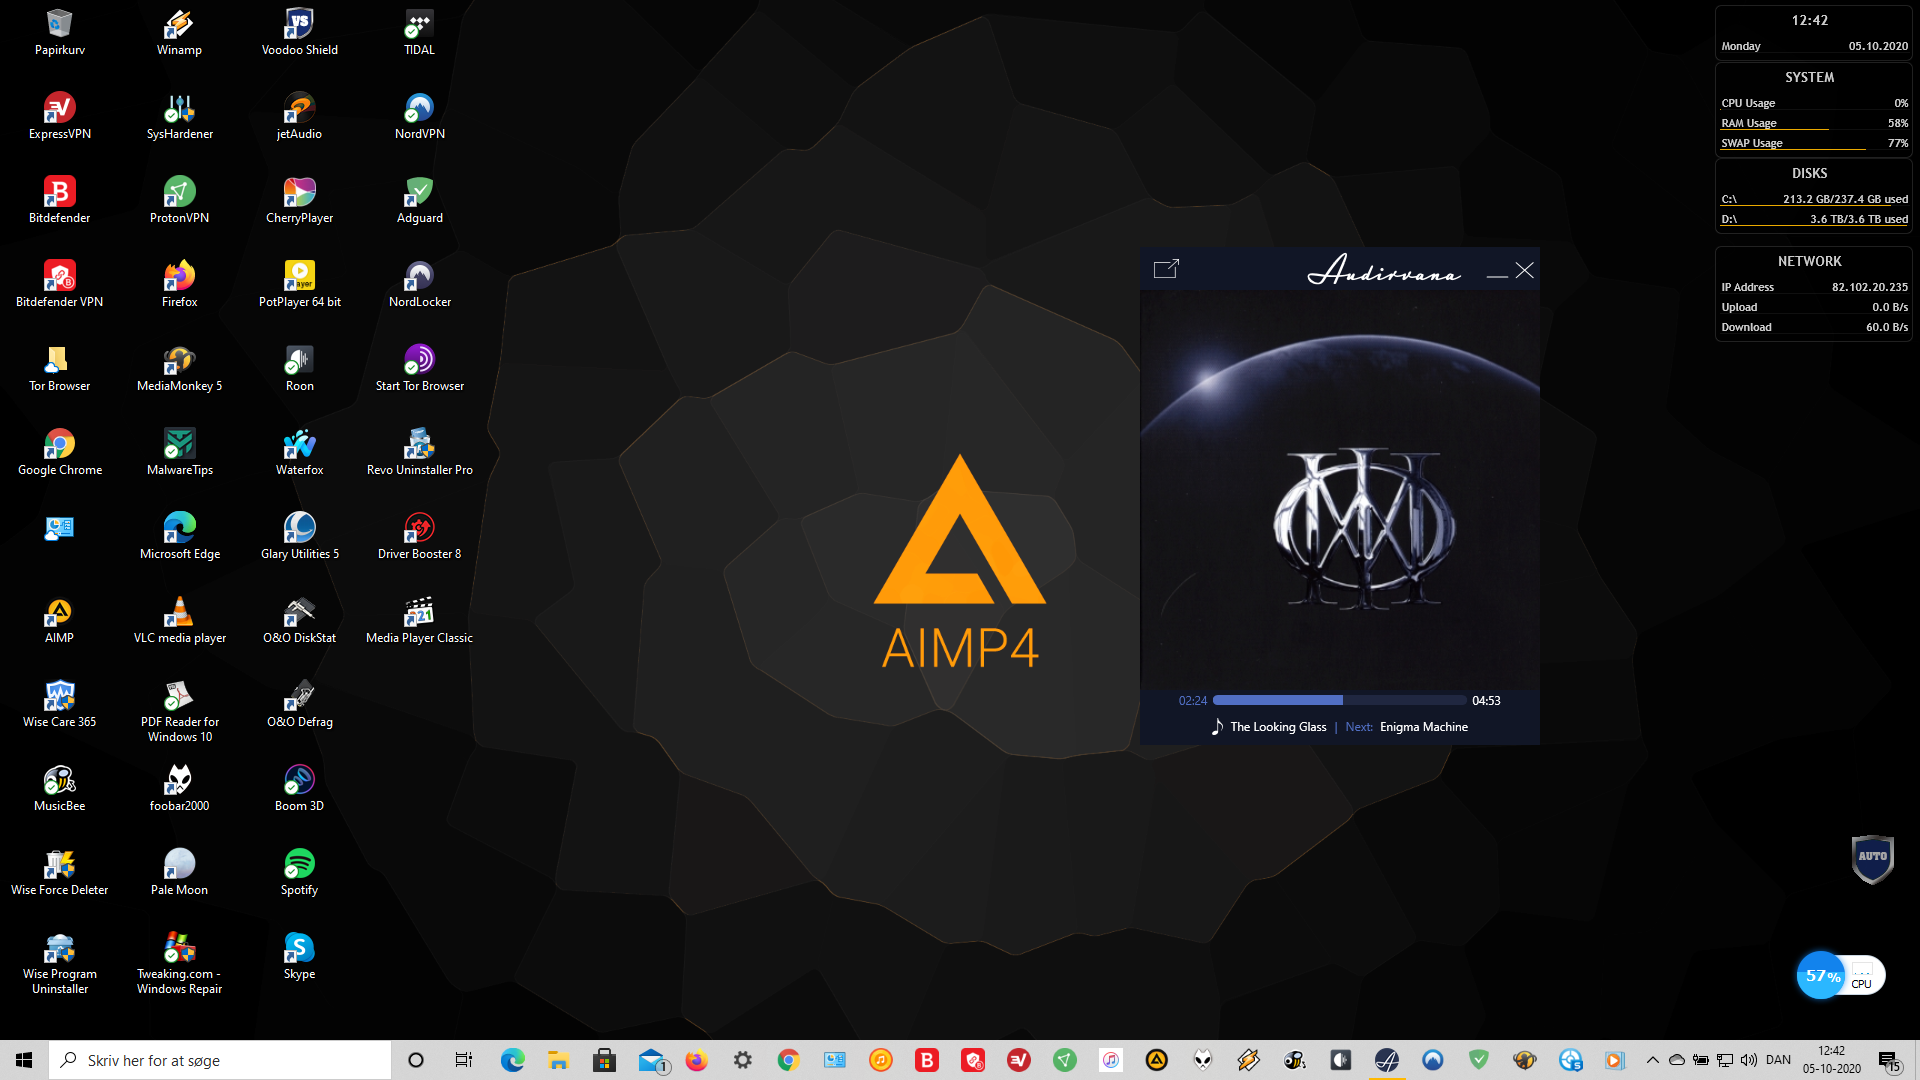Seek in the Audirvana playback progress bar

(x=1339, y=701)
